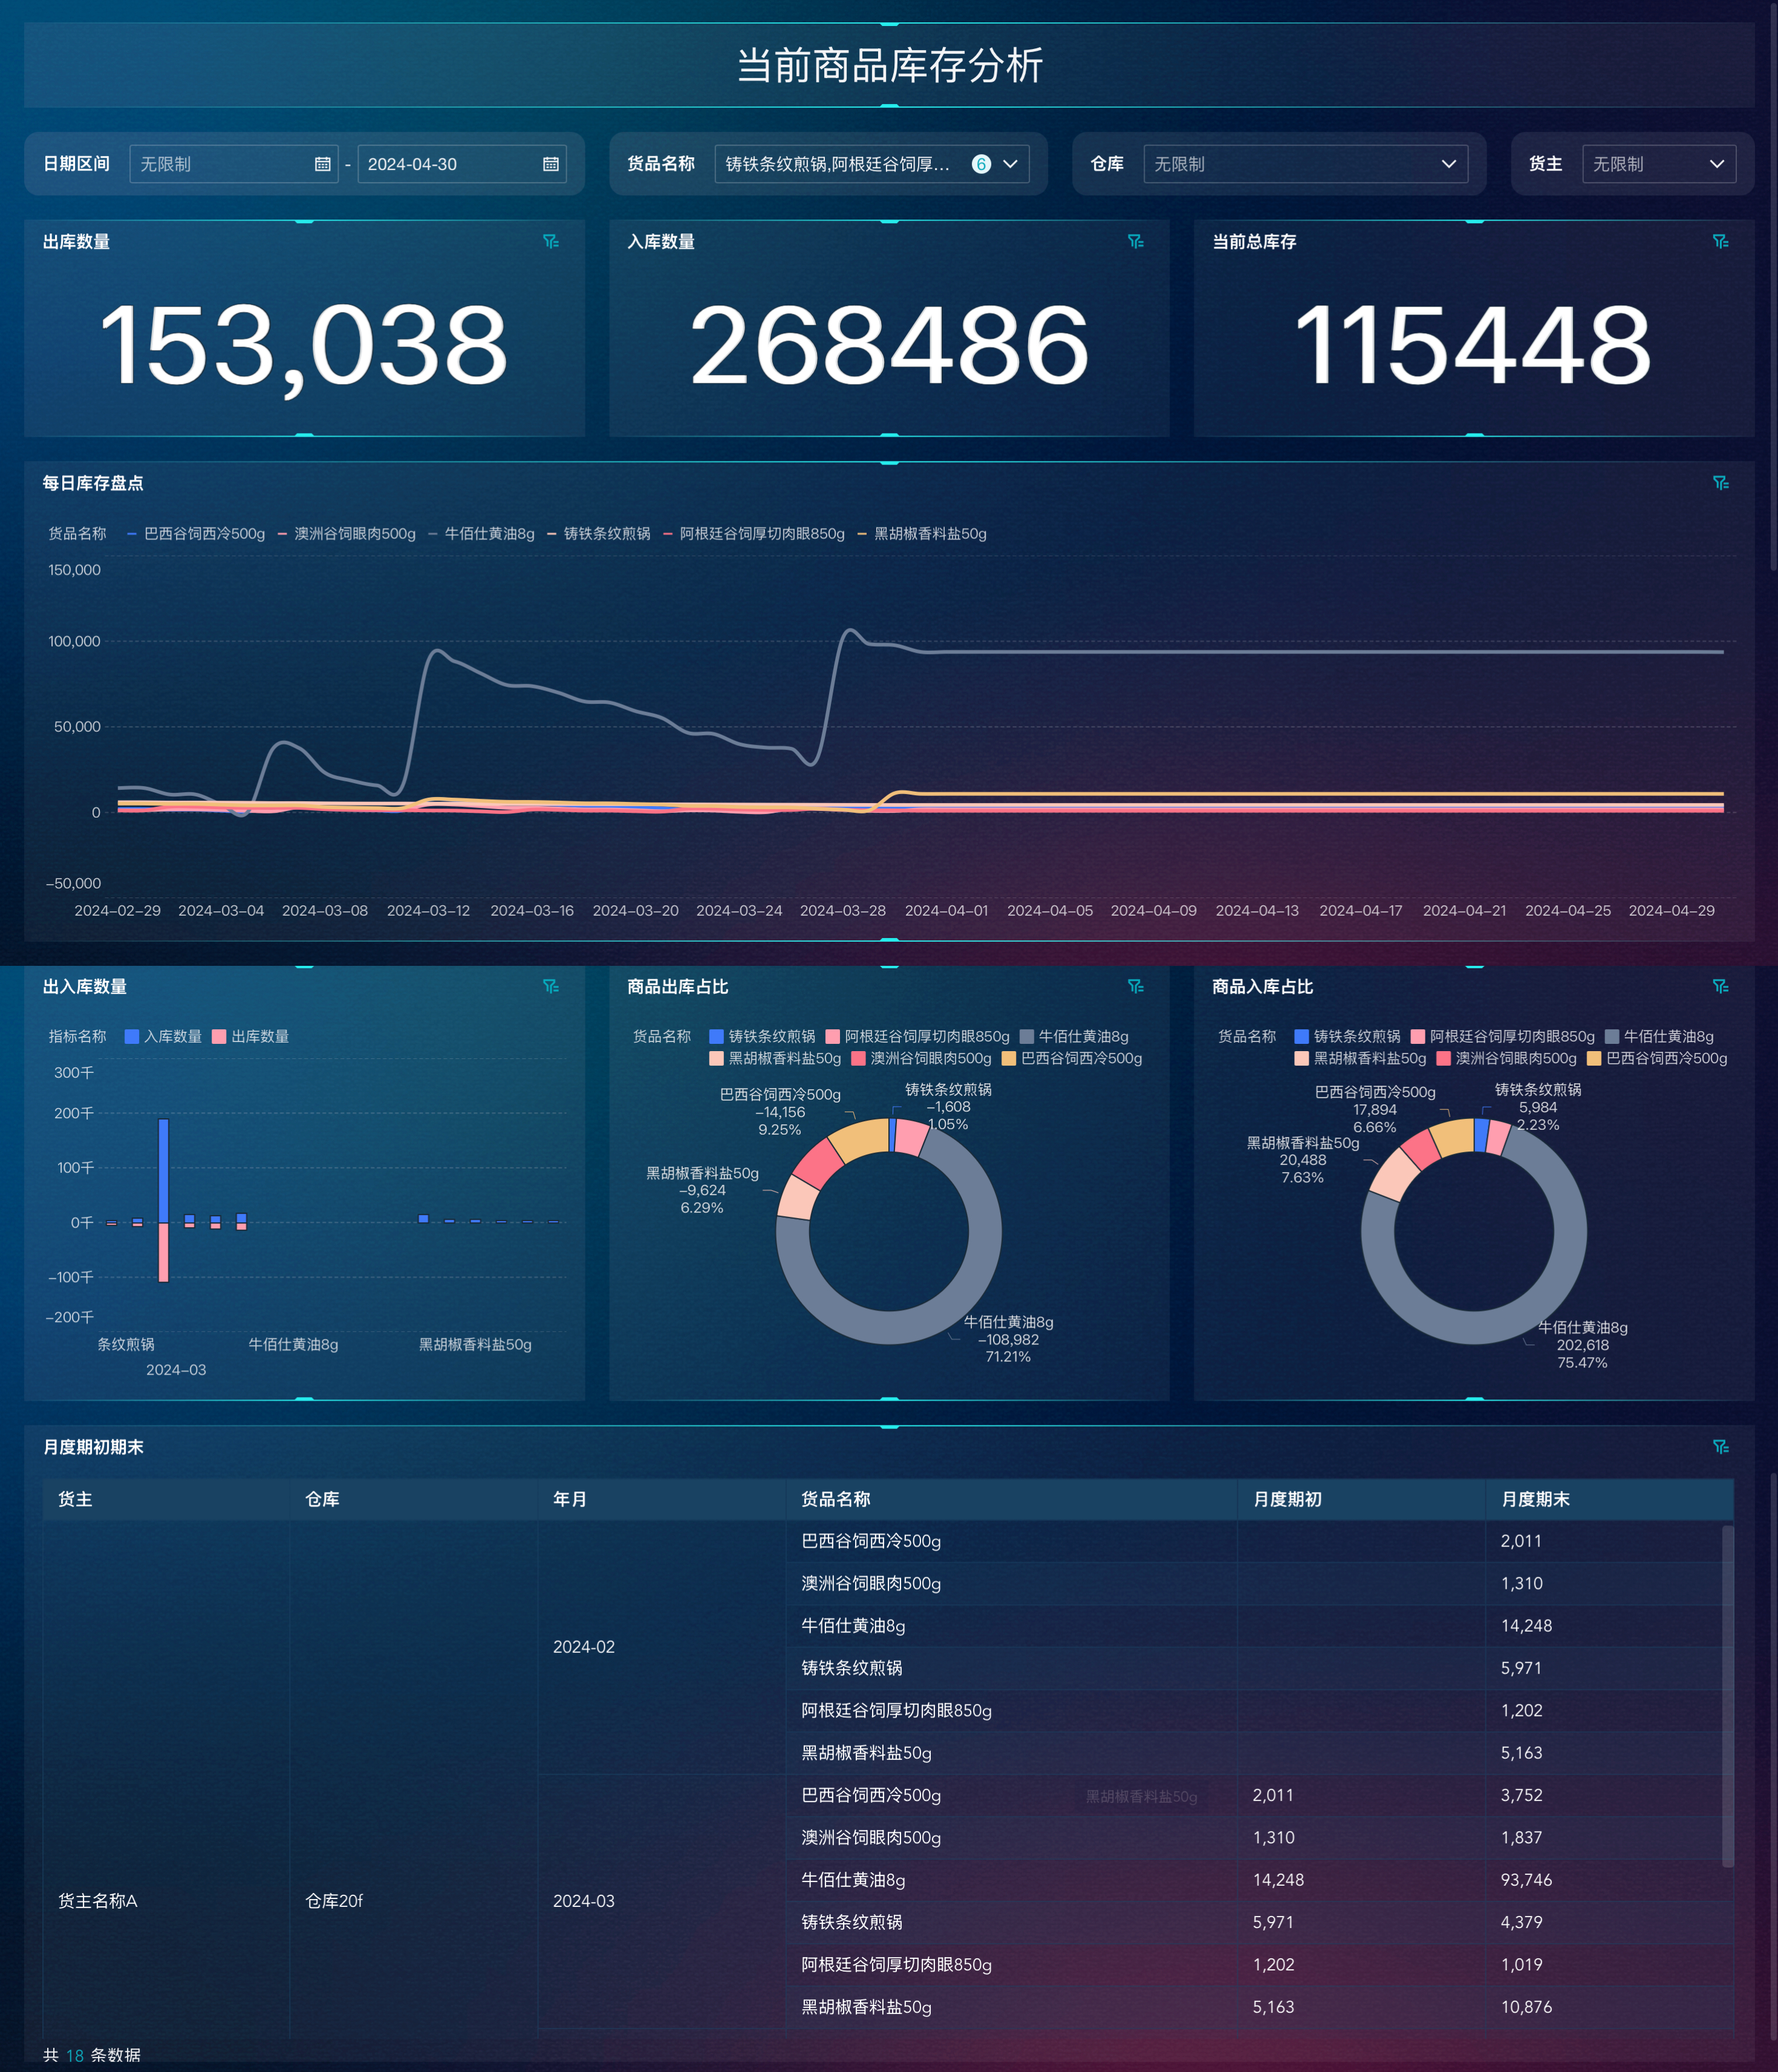Screen dimensions: 1778x2072
Task: Click filter icon on 出库数量 card
Action: pyautogui.click(x=550, y=241)
